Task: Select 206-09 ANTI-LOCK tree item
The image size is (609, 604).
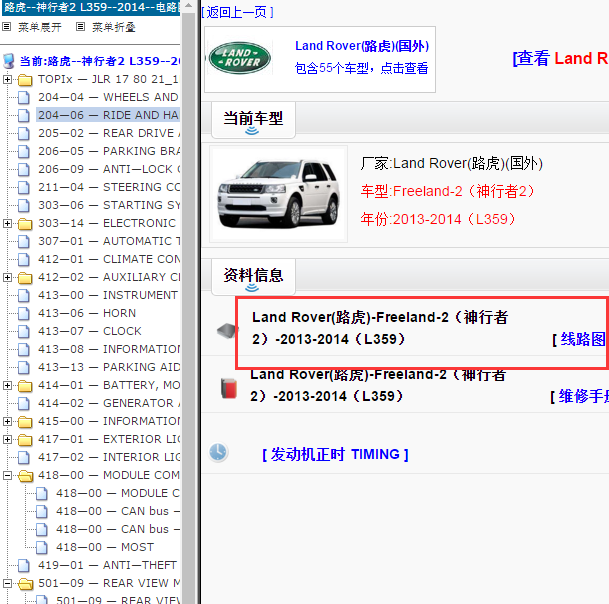Action: (x=109, y=169)
